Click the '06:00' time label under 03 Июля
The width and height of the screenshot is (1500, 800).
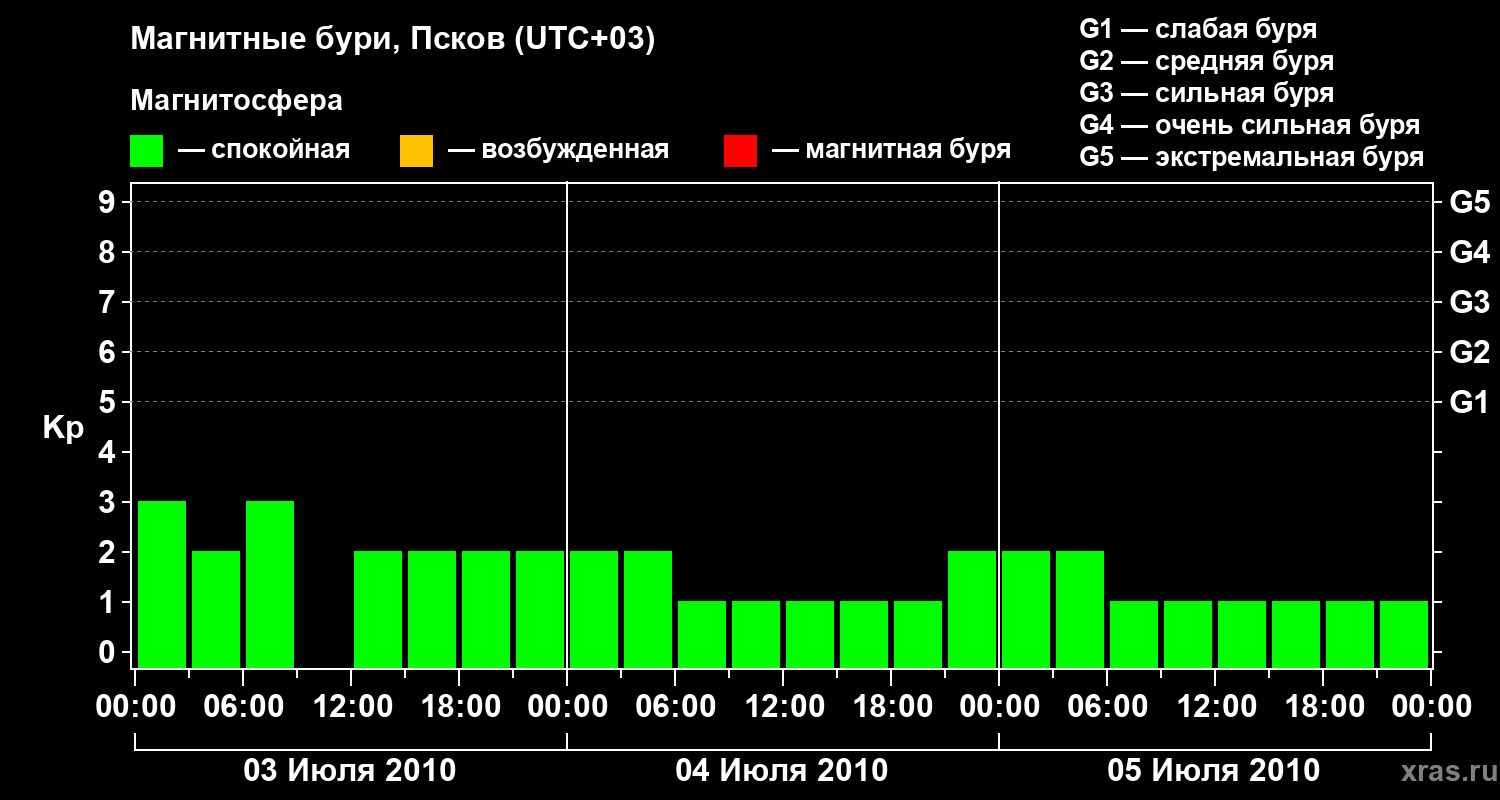244,707
